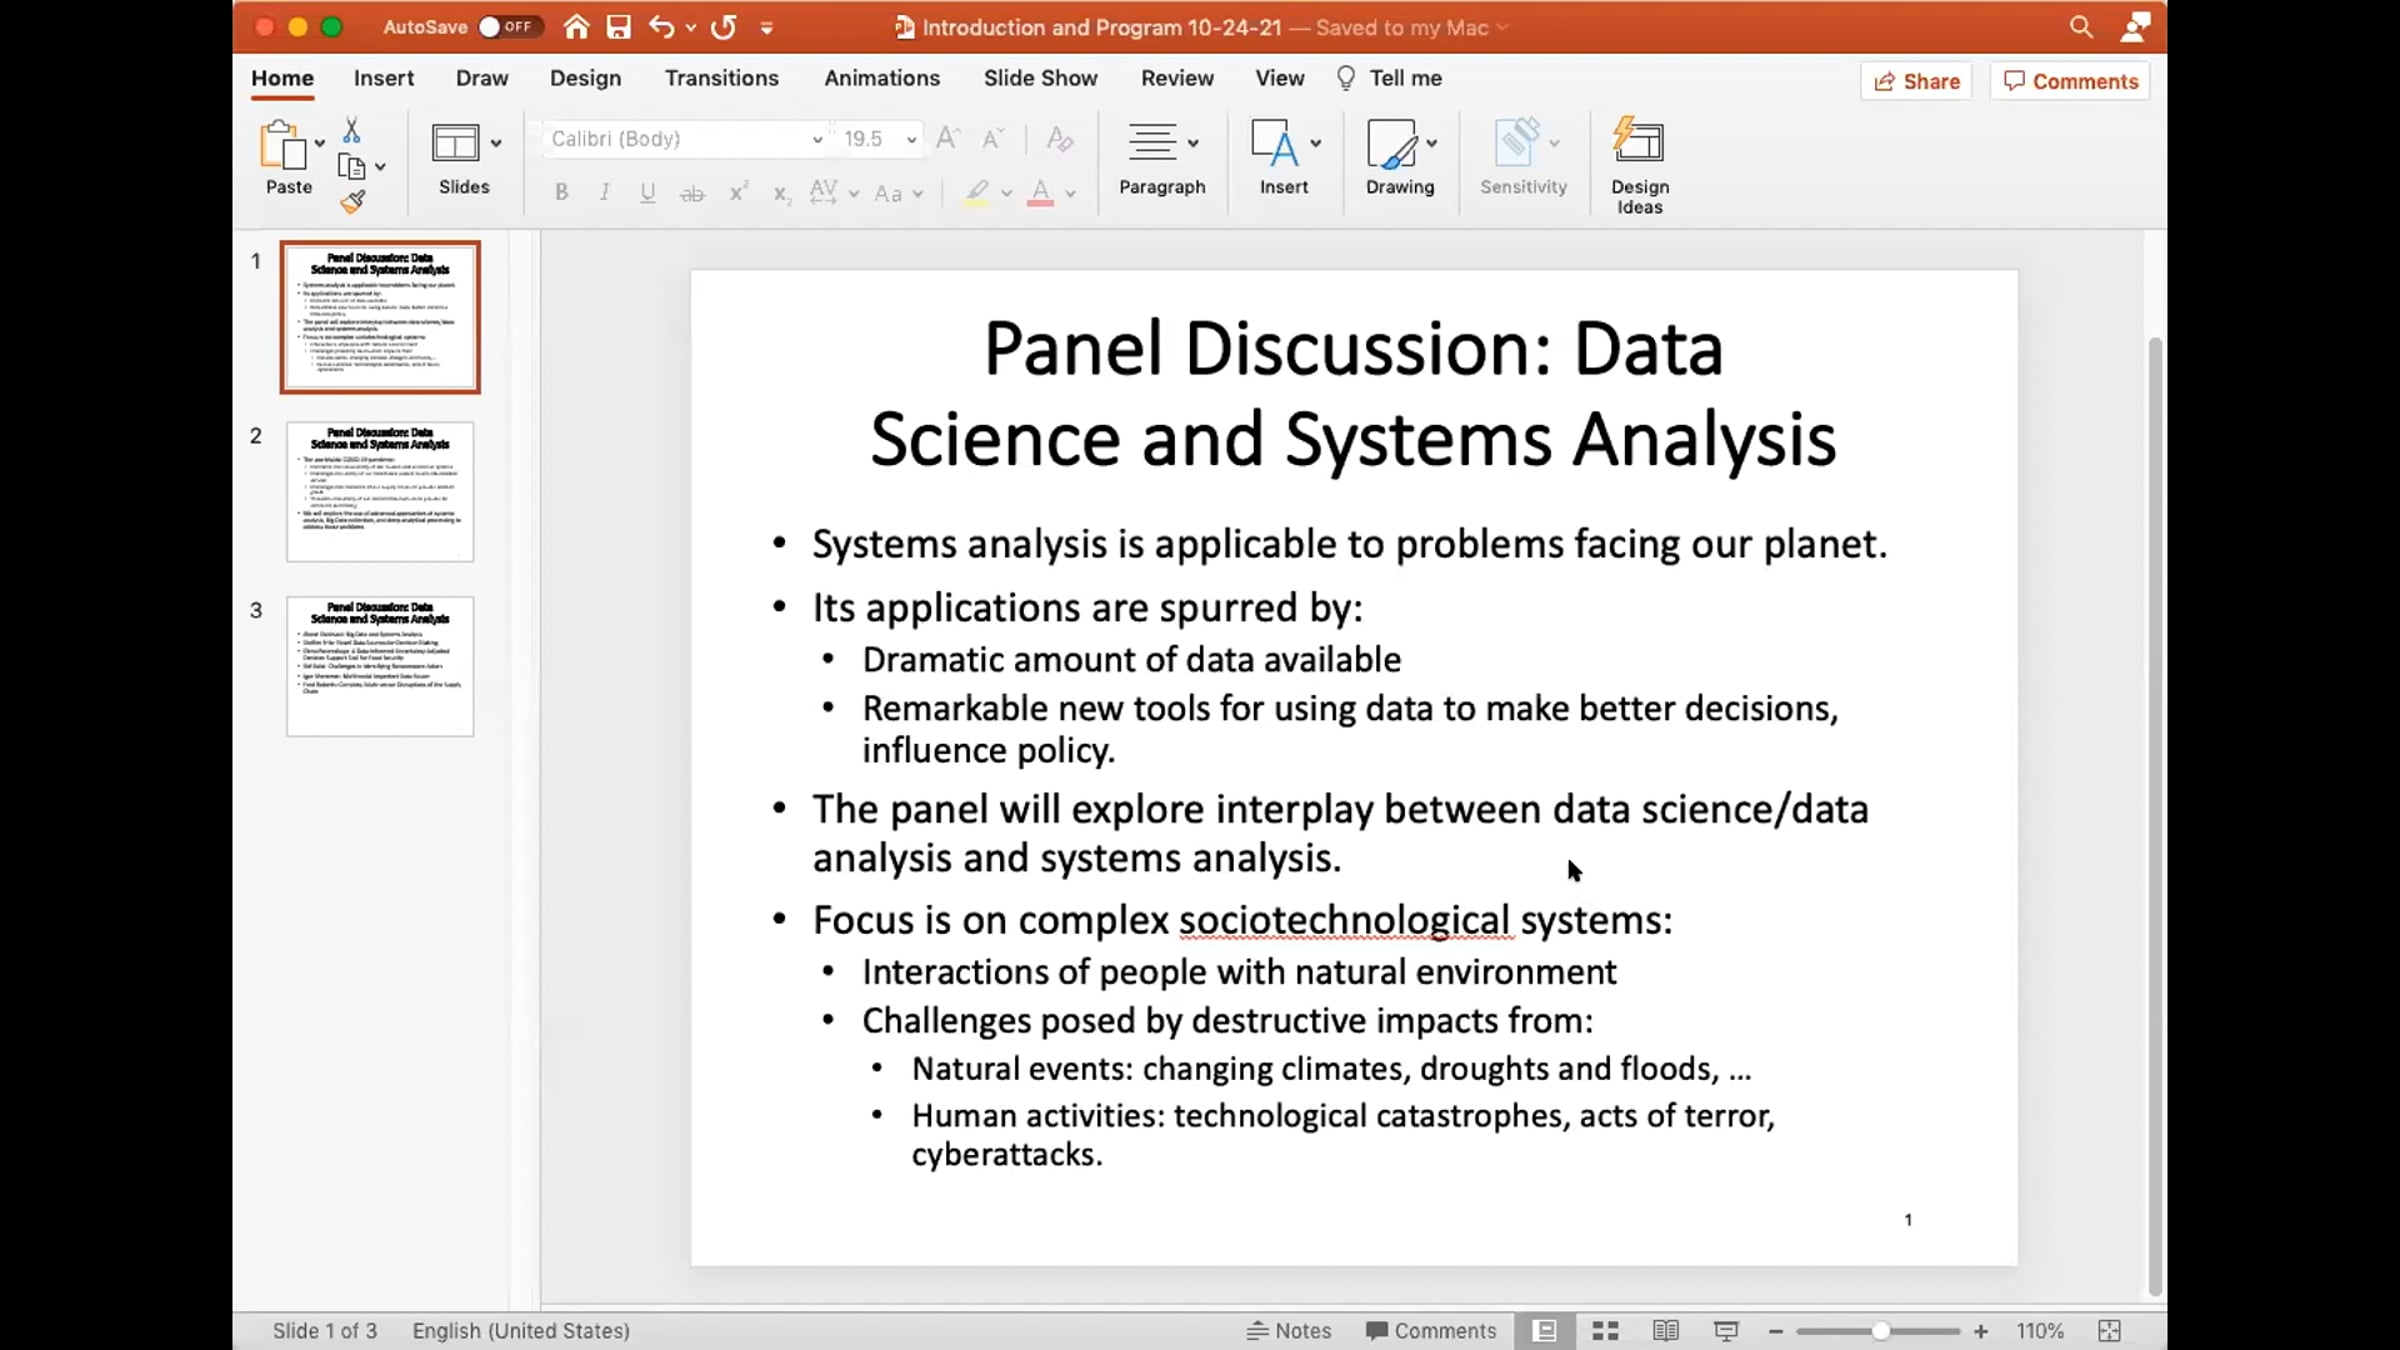The height and width of the screenshot is (1350, 2400).
Task: Click the Share button
Action: click(1916, 81)
